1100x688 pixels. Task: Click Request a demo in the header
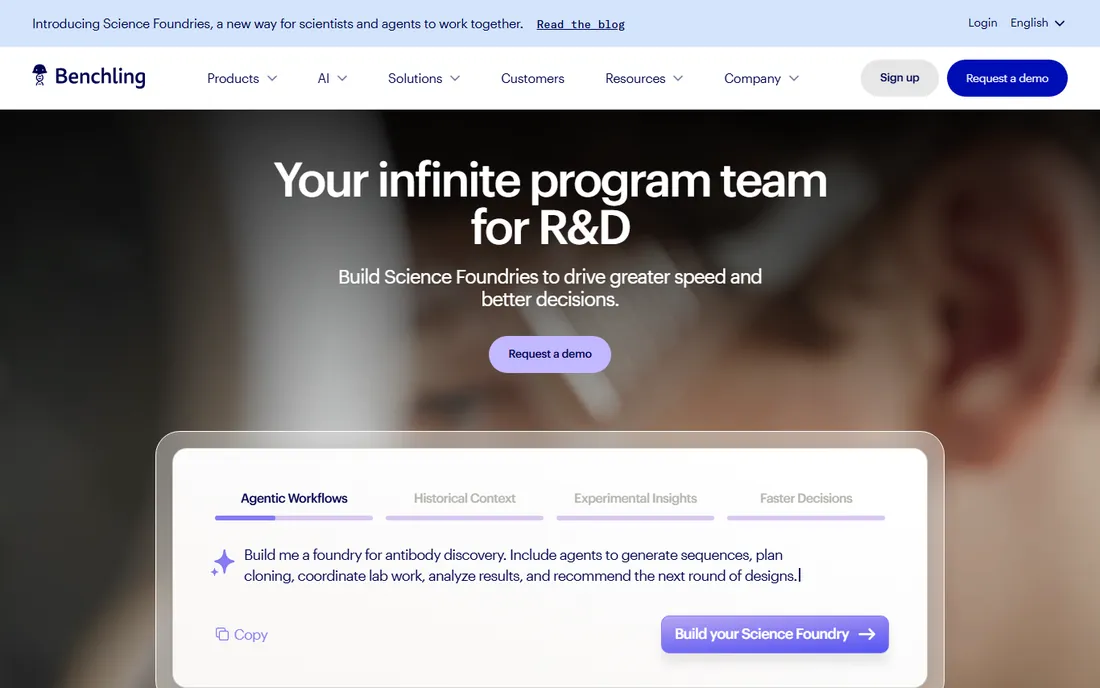point(1007,78)
